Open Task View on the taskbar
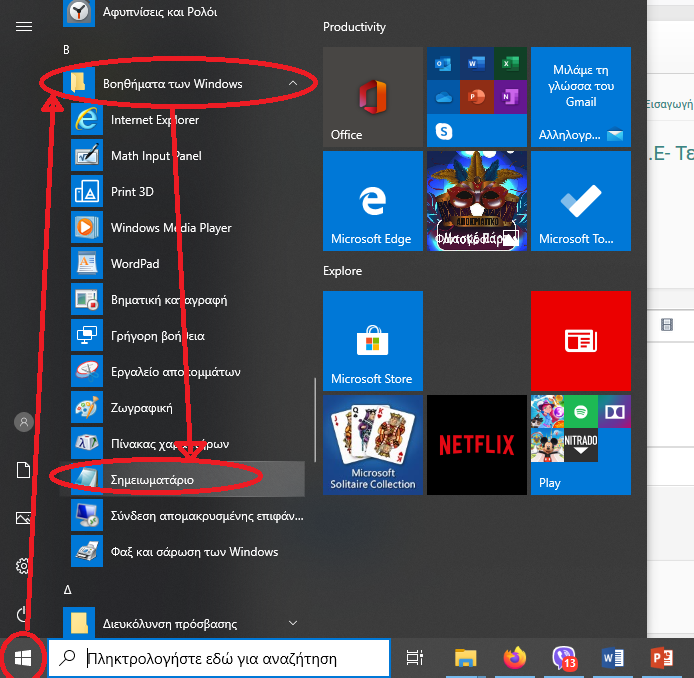 [x=415, y=659]
